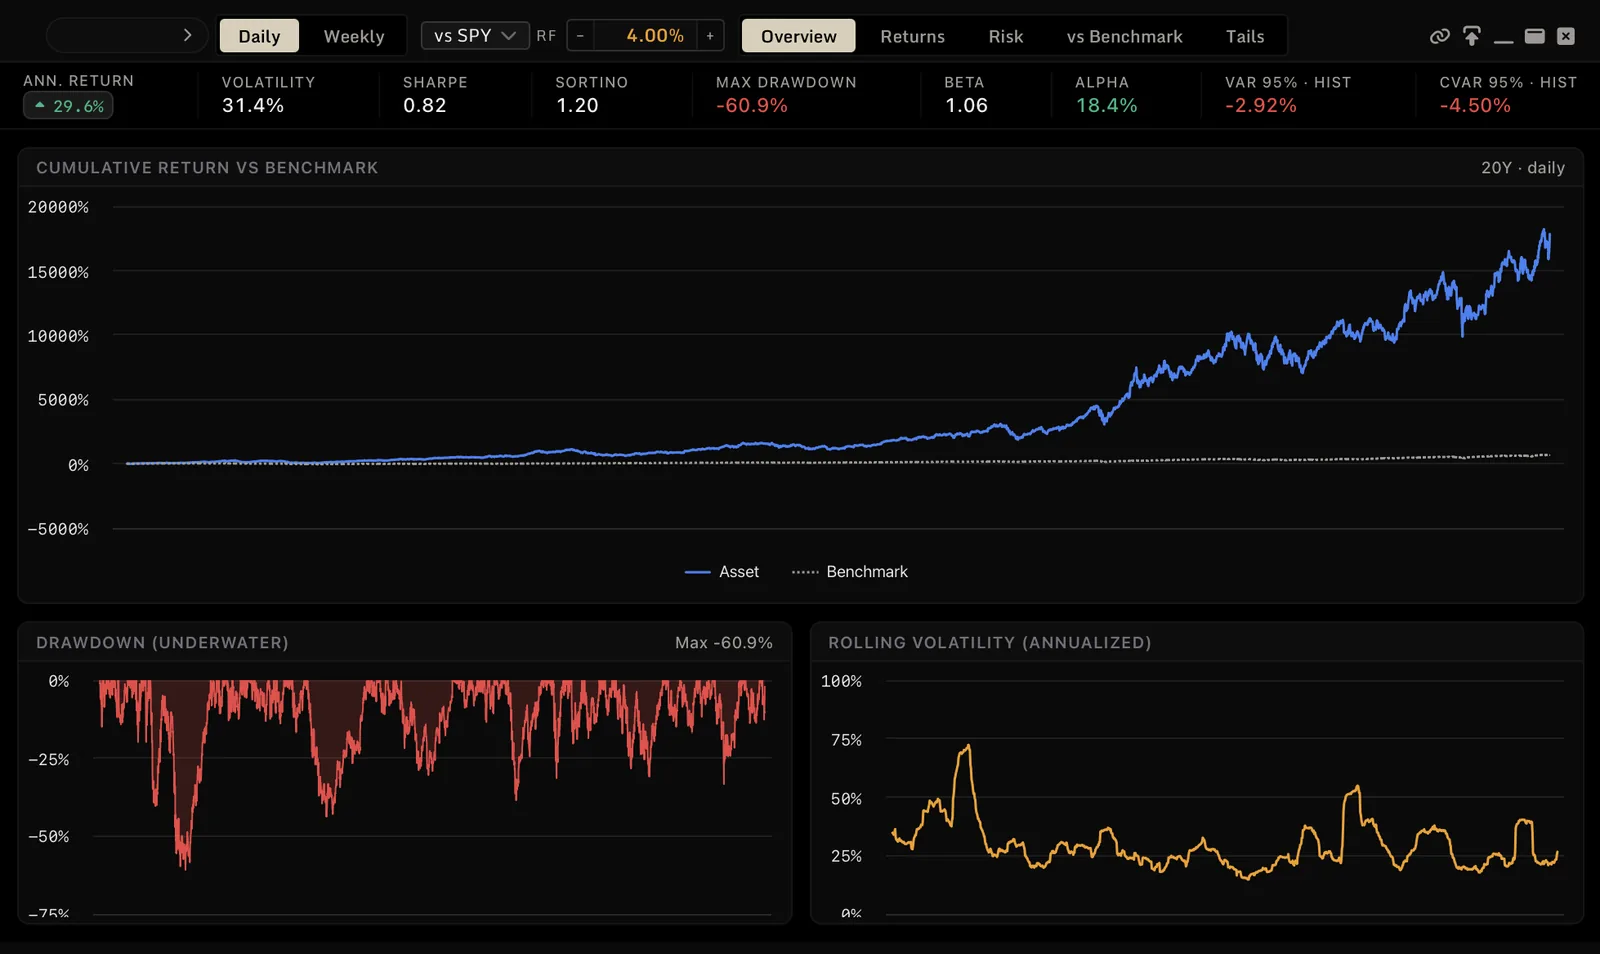Increase risk-free rate with plus button
This screenshot has width=1600, height=954.
tap(710, 36)
